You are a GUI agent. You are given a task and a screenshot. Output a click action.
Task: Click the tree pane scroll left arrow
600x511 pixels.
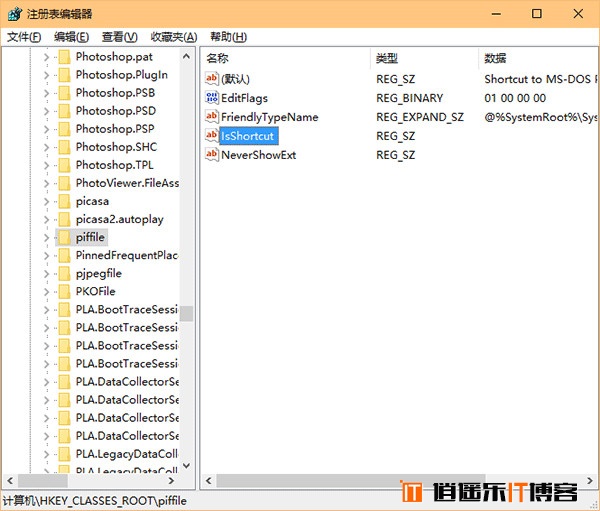(10, 480)
